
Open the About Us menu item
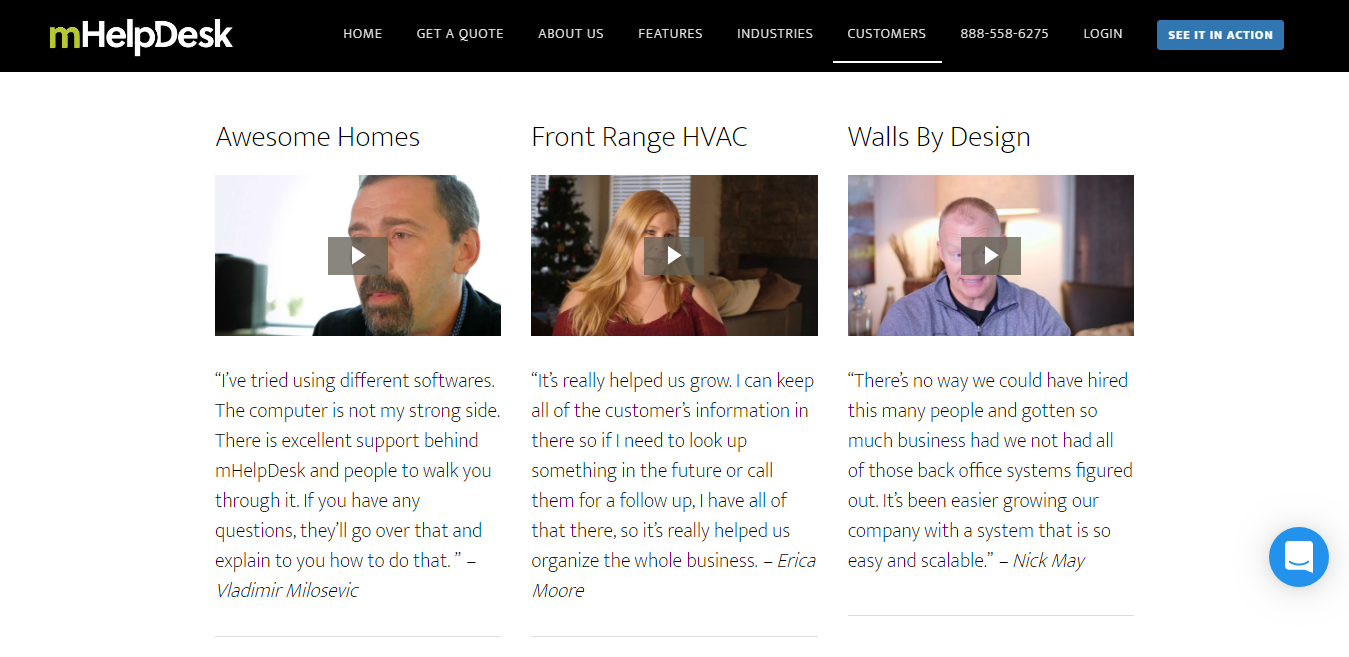(571, 34)
